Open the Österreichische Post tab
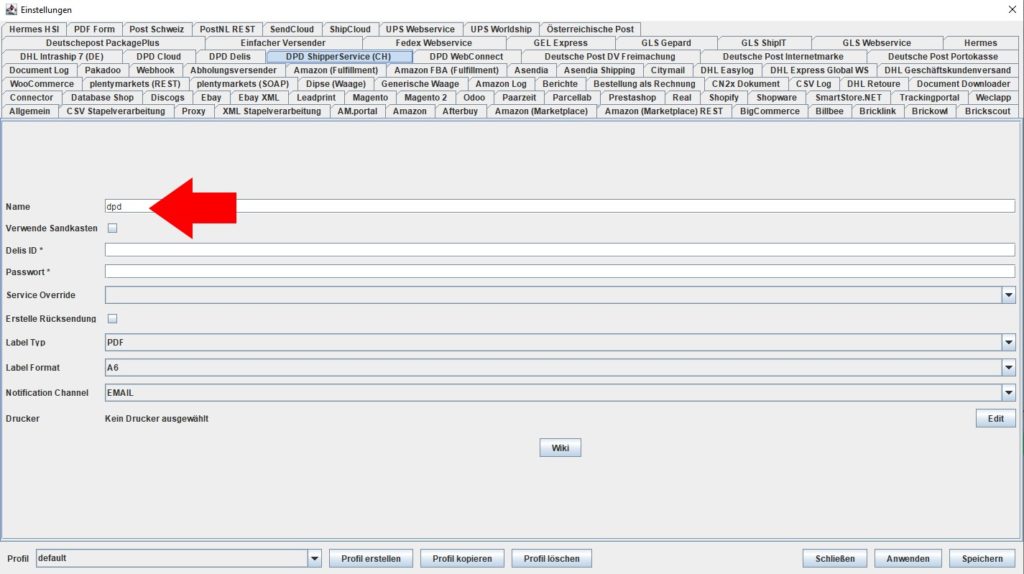This screenshot has height=574, width=1024. (x=590, y=29)
